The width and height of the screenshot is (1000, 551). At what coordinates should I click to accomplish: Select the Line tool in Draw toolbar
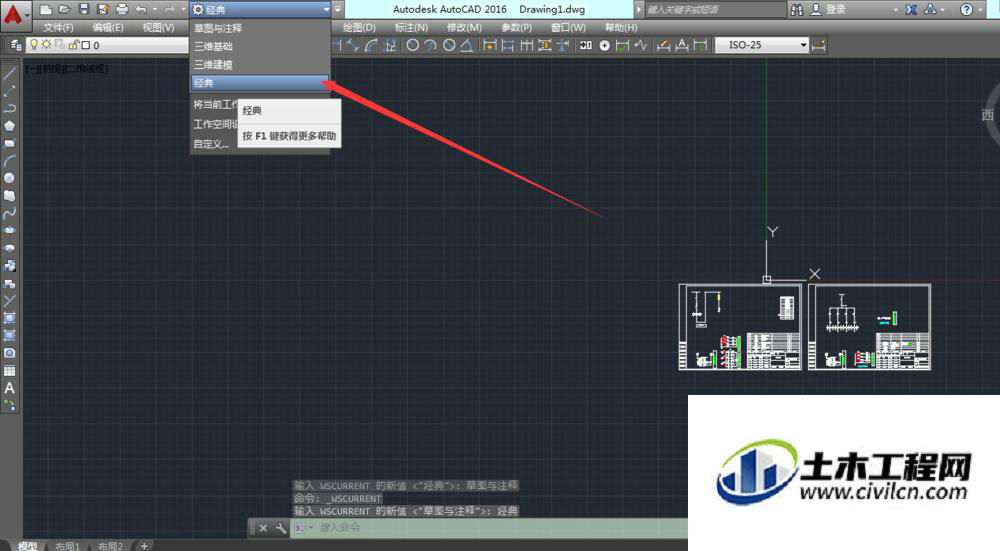(10, 73)
